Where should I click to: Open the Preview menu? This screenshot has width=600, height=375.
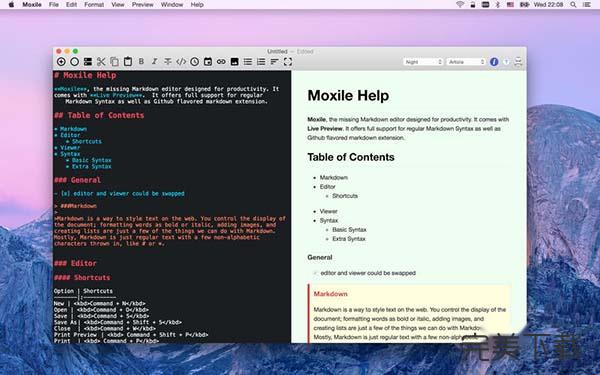(142, 5)
